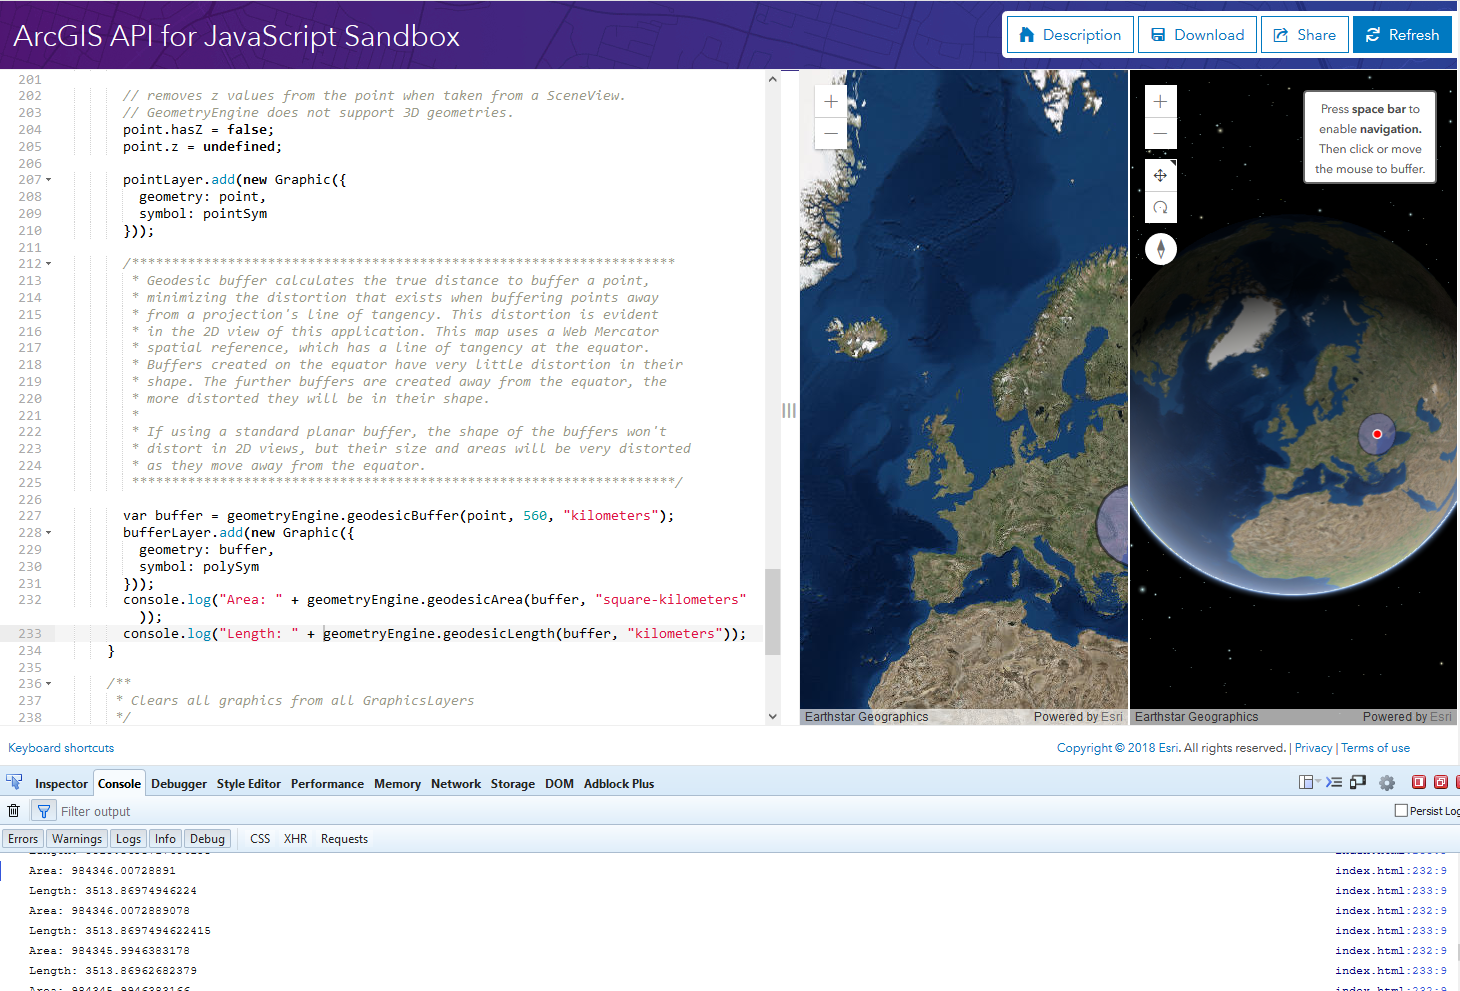Open source link index.html:232:9 for first Area log

click(x=1391, y=871)
